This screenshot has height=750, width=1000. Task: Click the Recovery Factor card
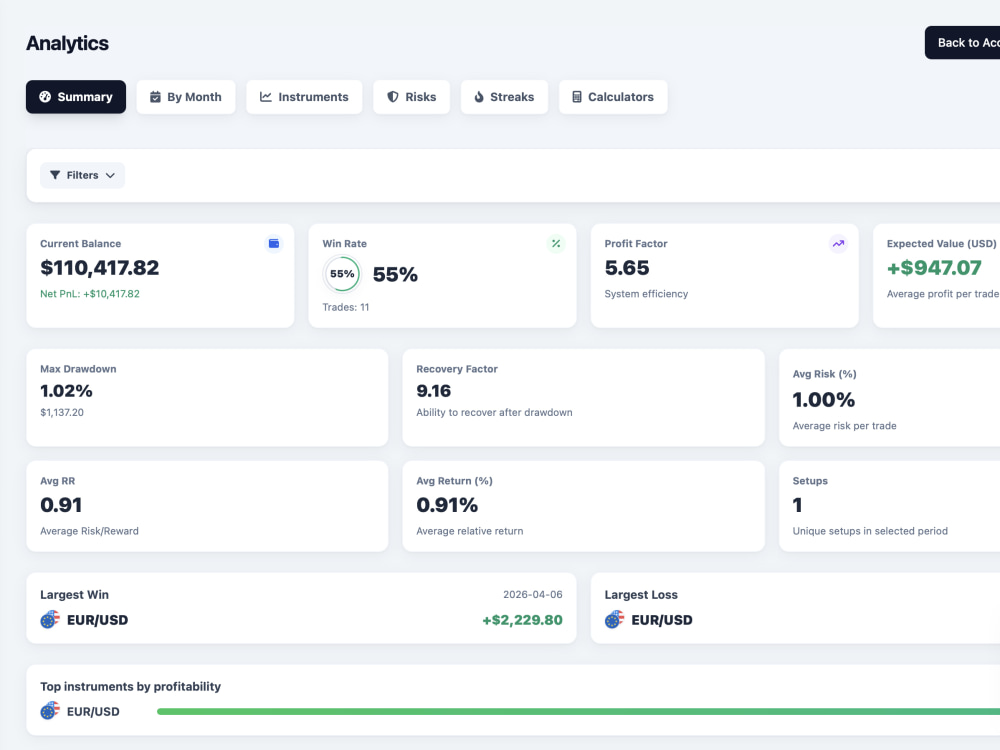(584, 397)
